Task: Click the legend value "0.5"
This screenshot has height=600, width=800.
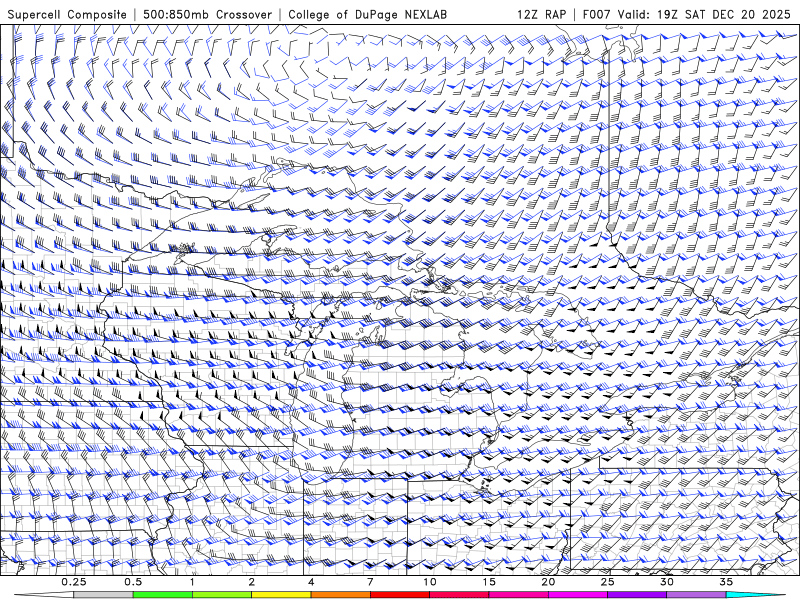Action: click(133, 582)
